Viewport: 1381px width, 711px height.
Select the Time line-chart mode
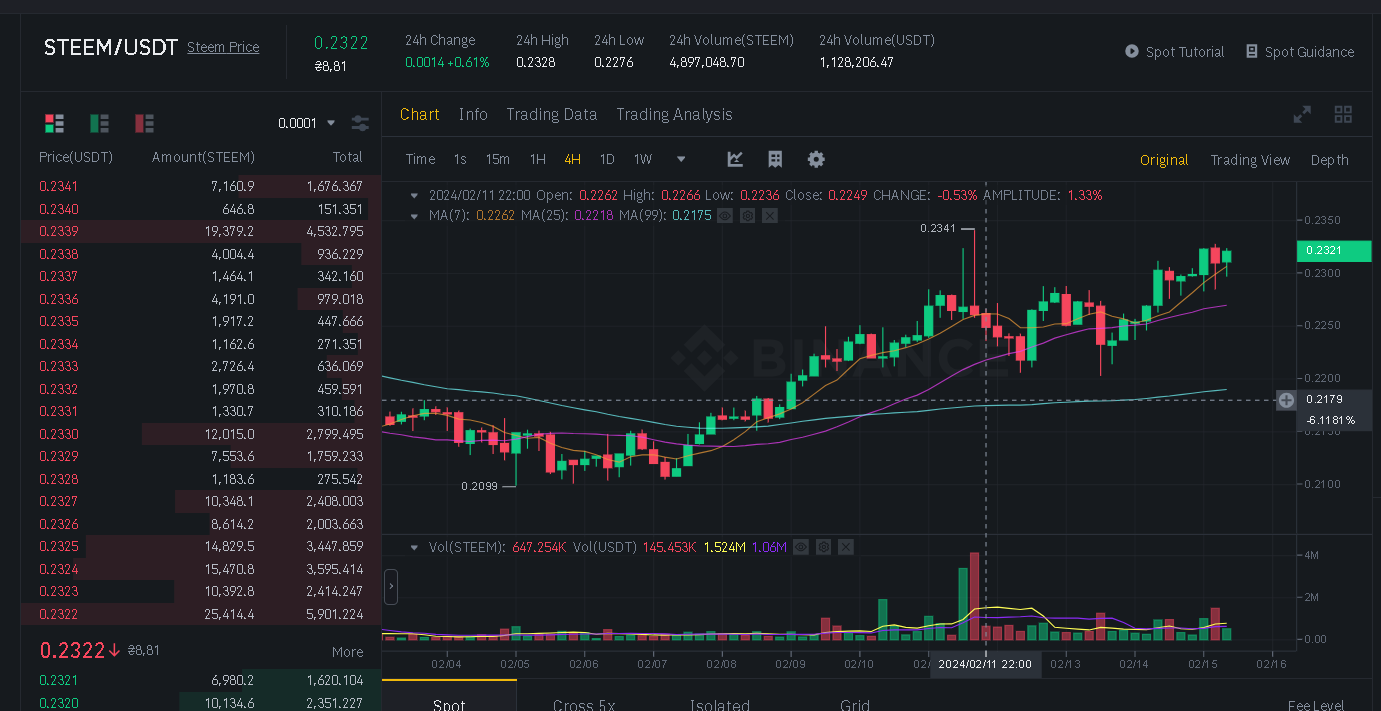coord(420,159)
